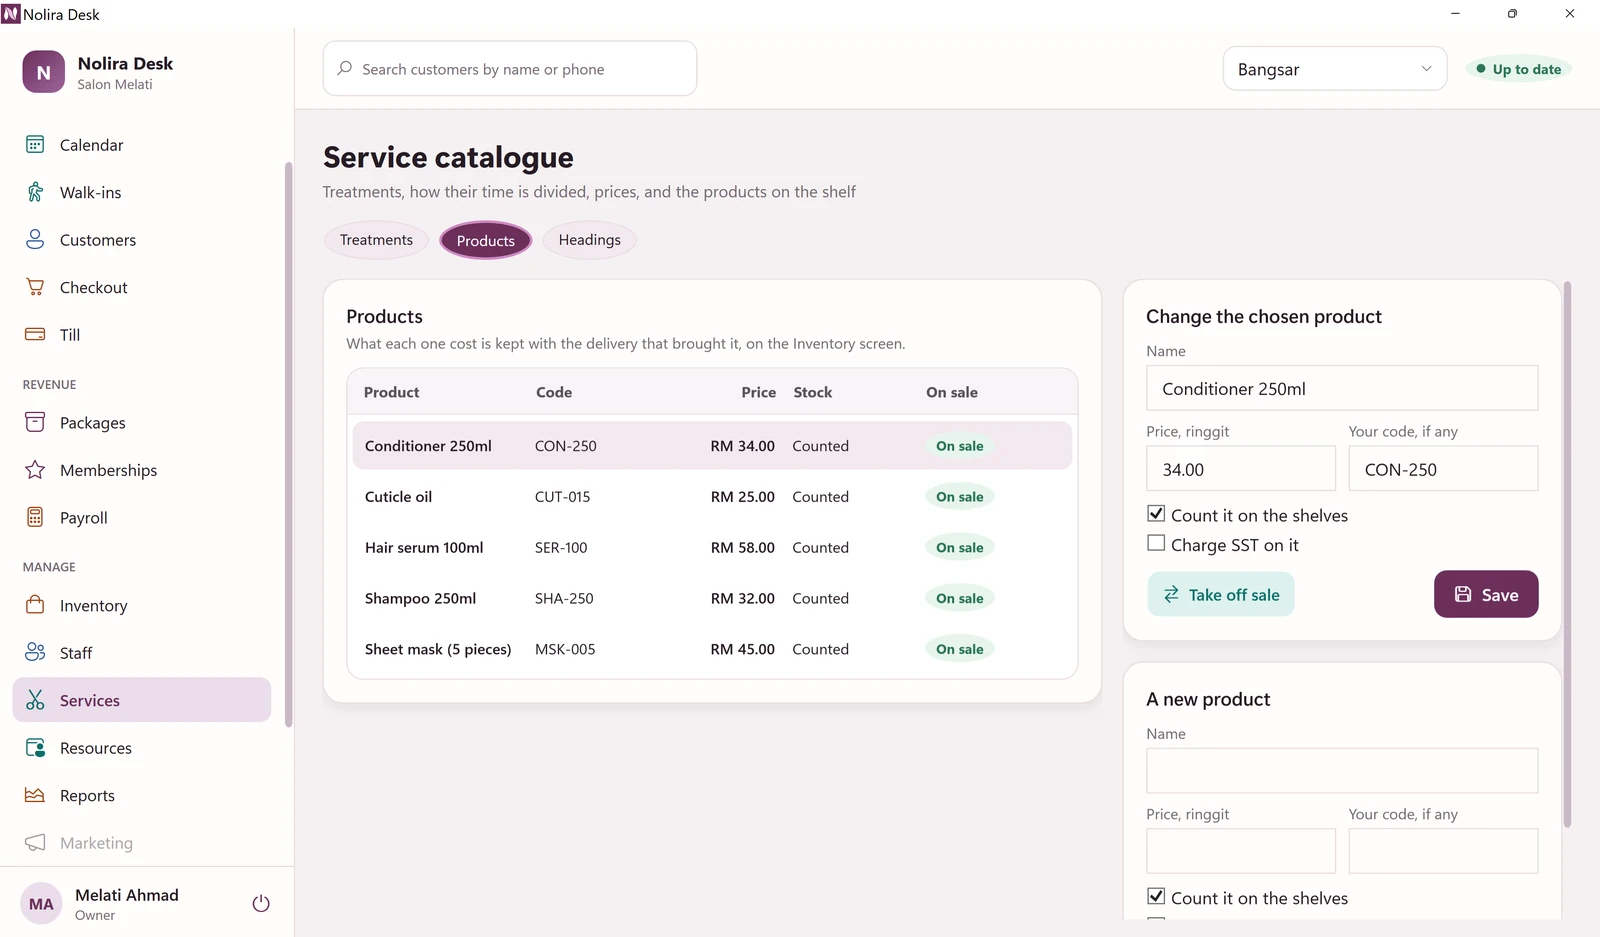Switch to the Treatments tab
Image resolution: width=1600 pixels, height=937 pixels.
376,240
